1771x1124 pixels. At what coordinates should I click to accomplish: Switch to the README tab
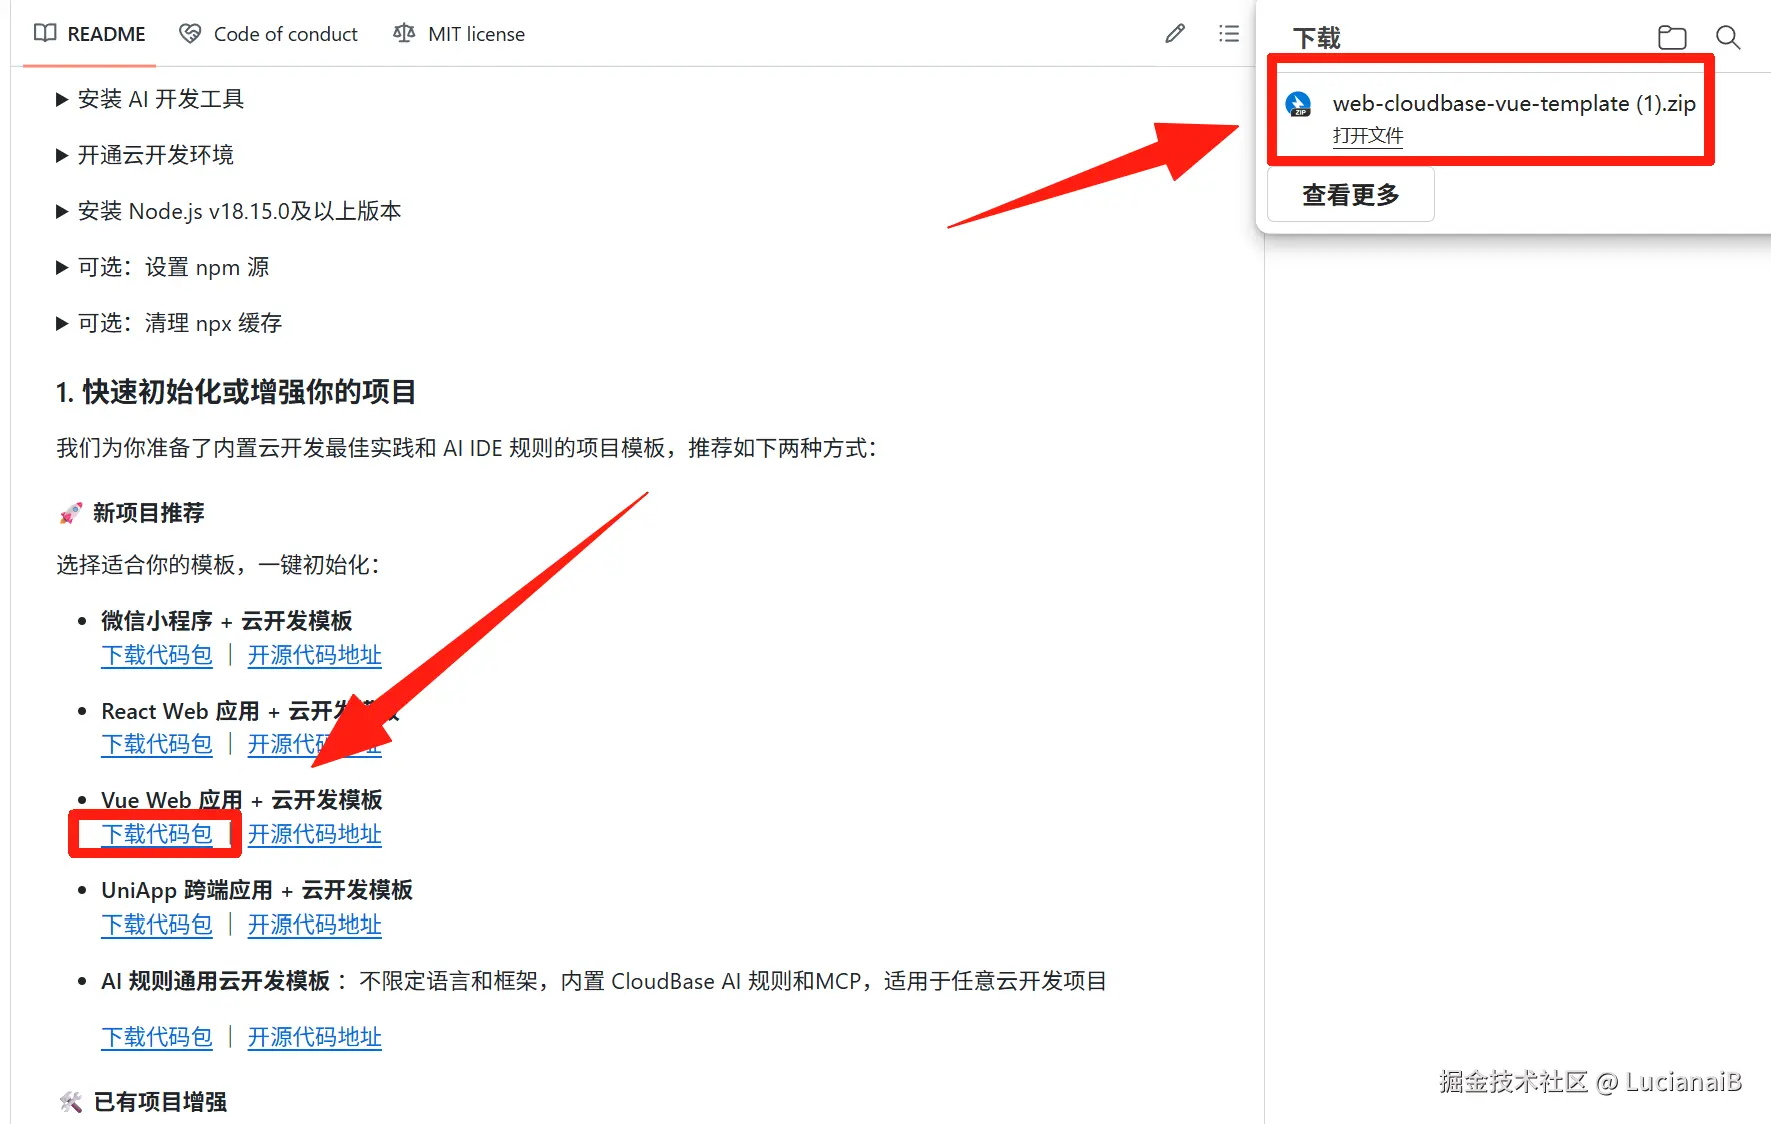pos(89,34)
